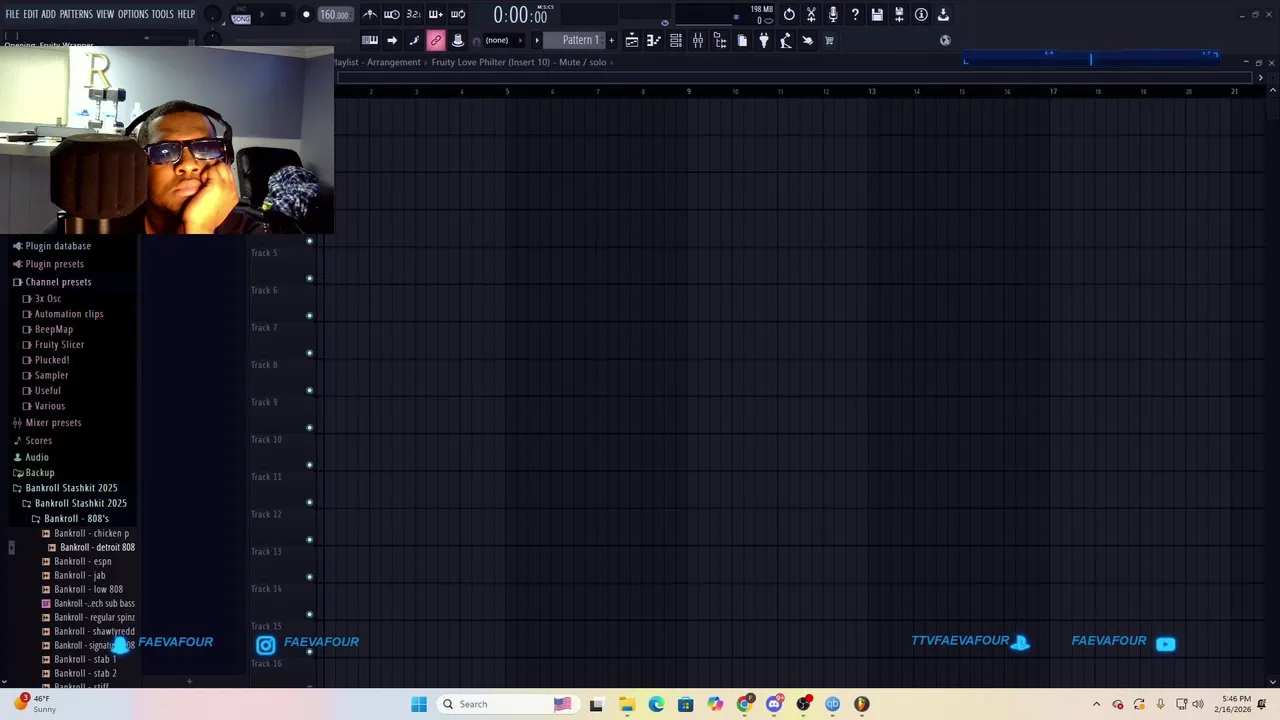The height and width of the screenshot is (720, 1280).
Task: Click the globe news icon
Action: coord(945,40)
